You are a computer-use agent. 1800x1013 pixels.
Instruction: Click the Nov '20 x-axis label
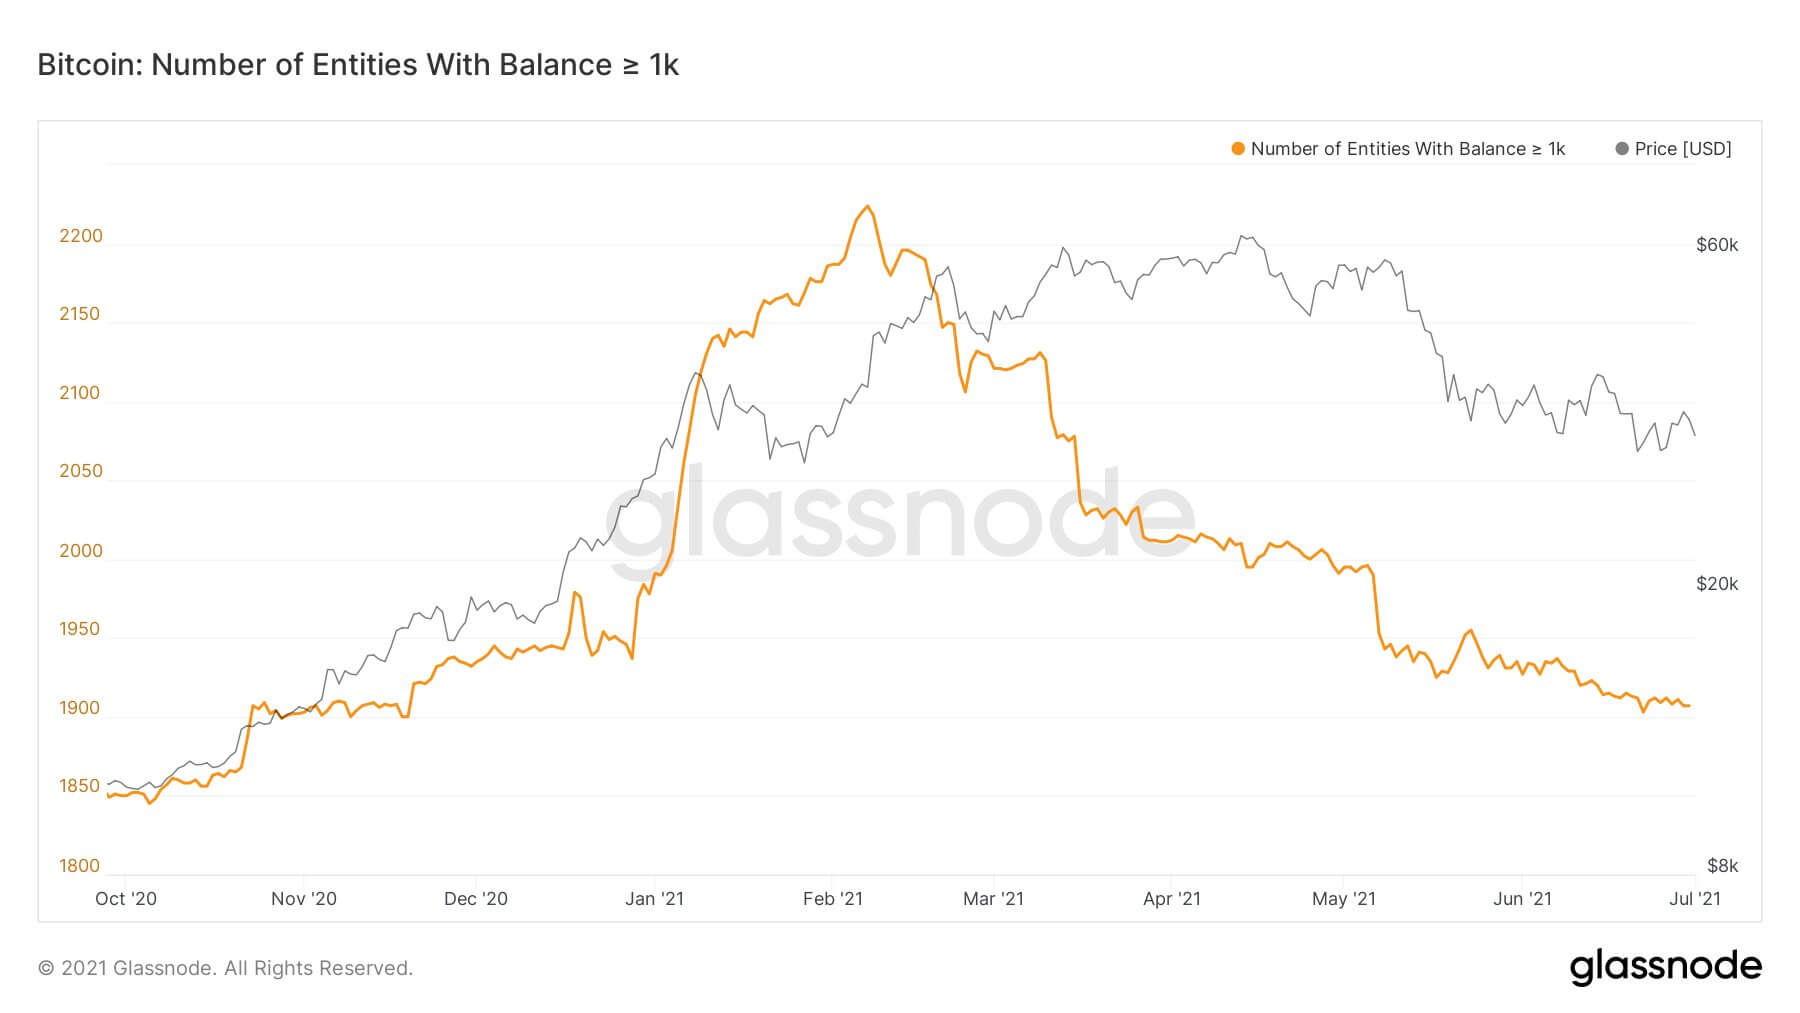(x=304, y=899)
